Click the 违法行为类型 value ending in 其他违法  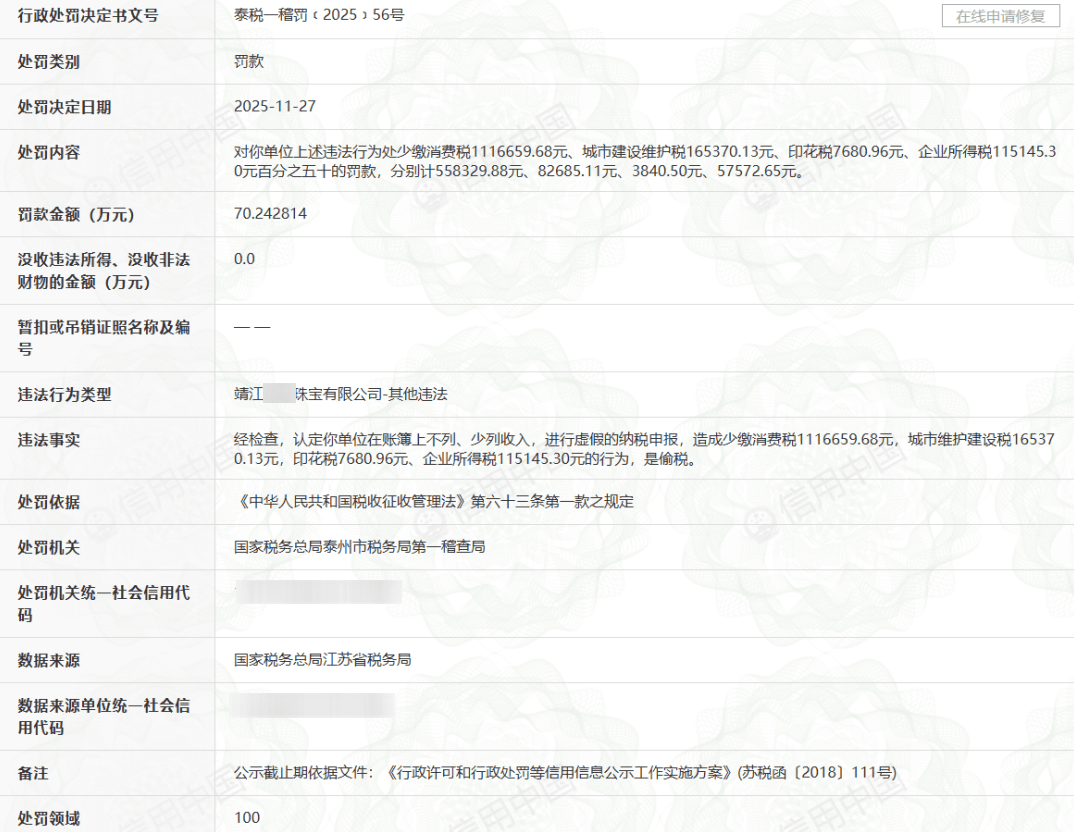click(x=340, y=394)
